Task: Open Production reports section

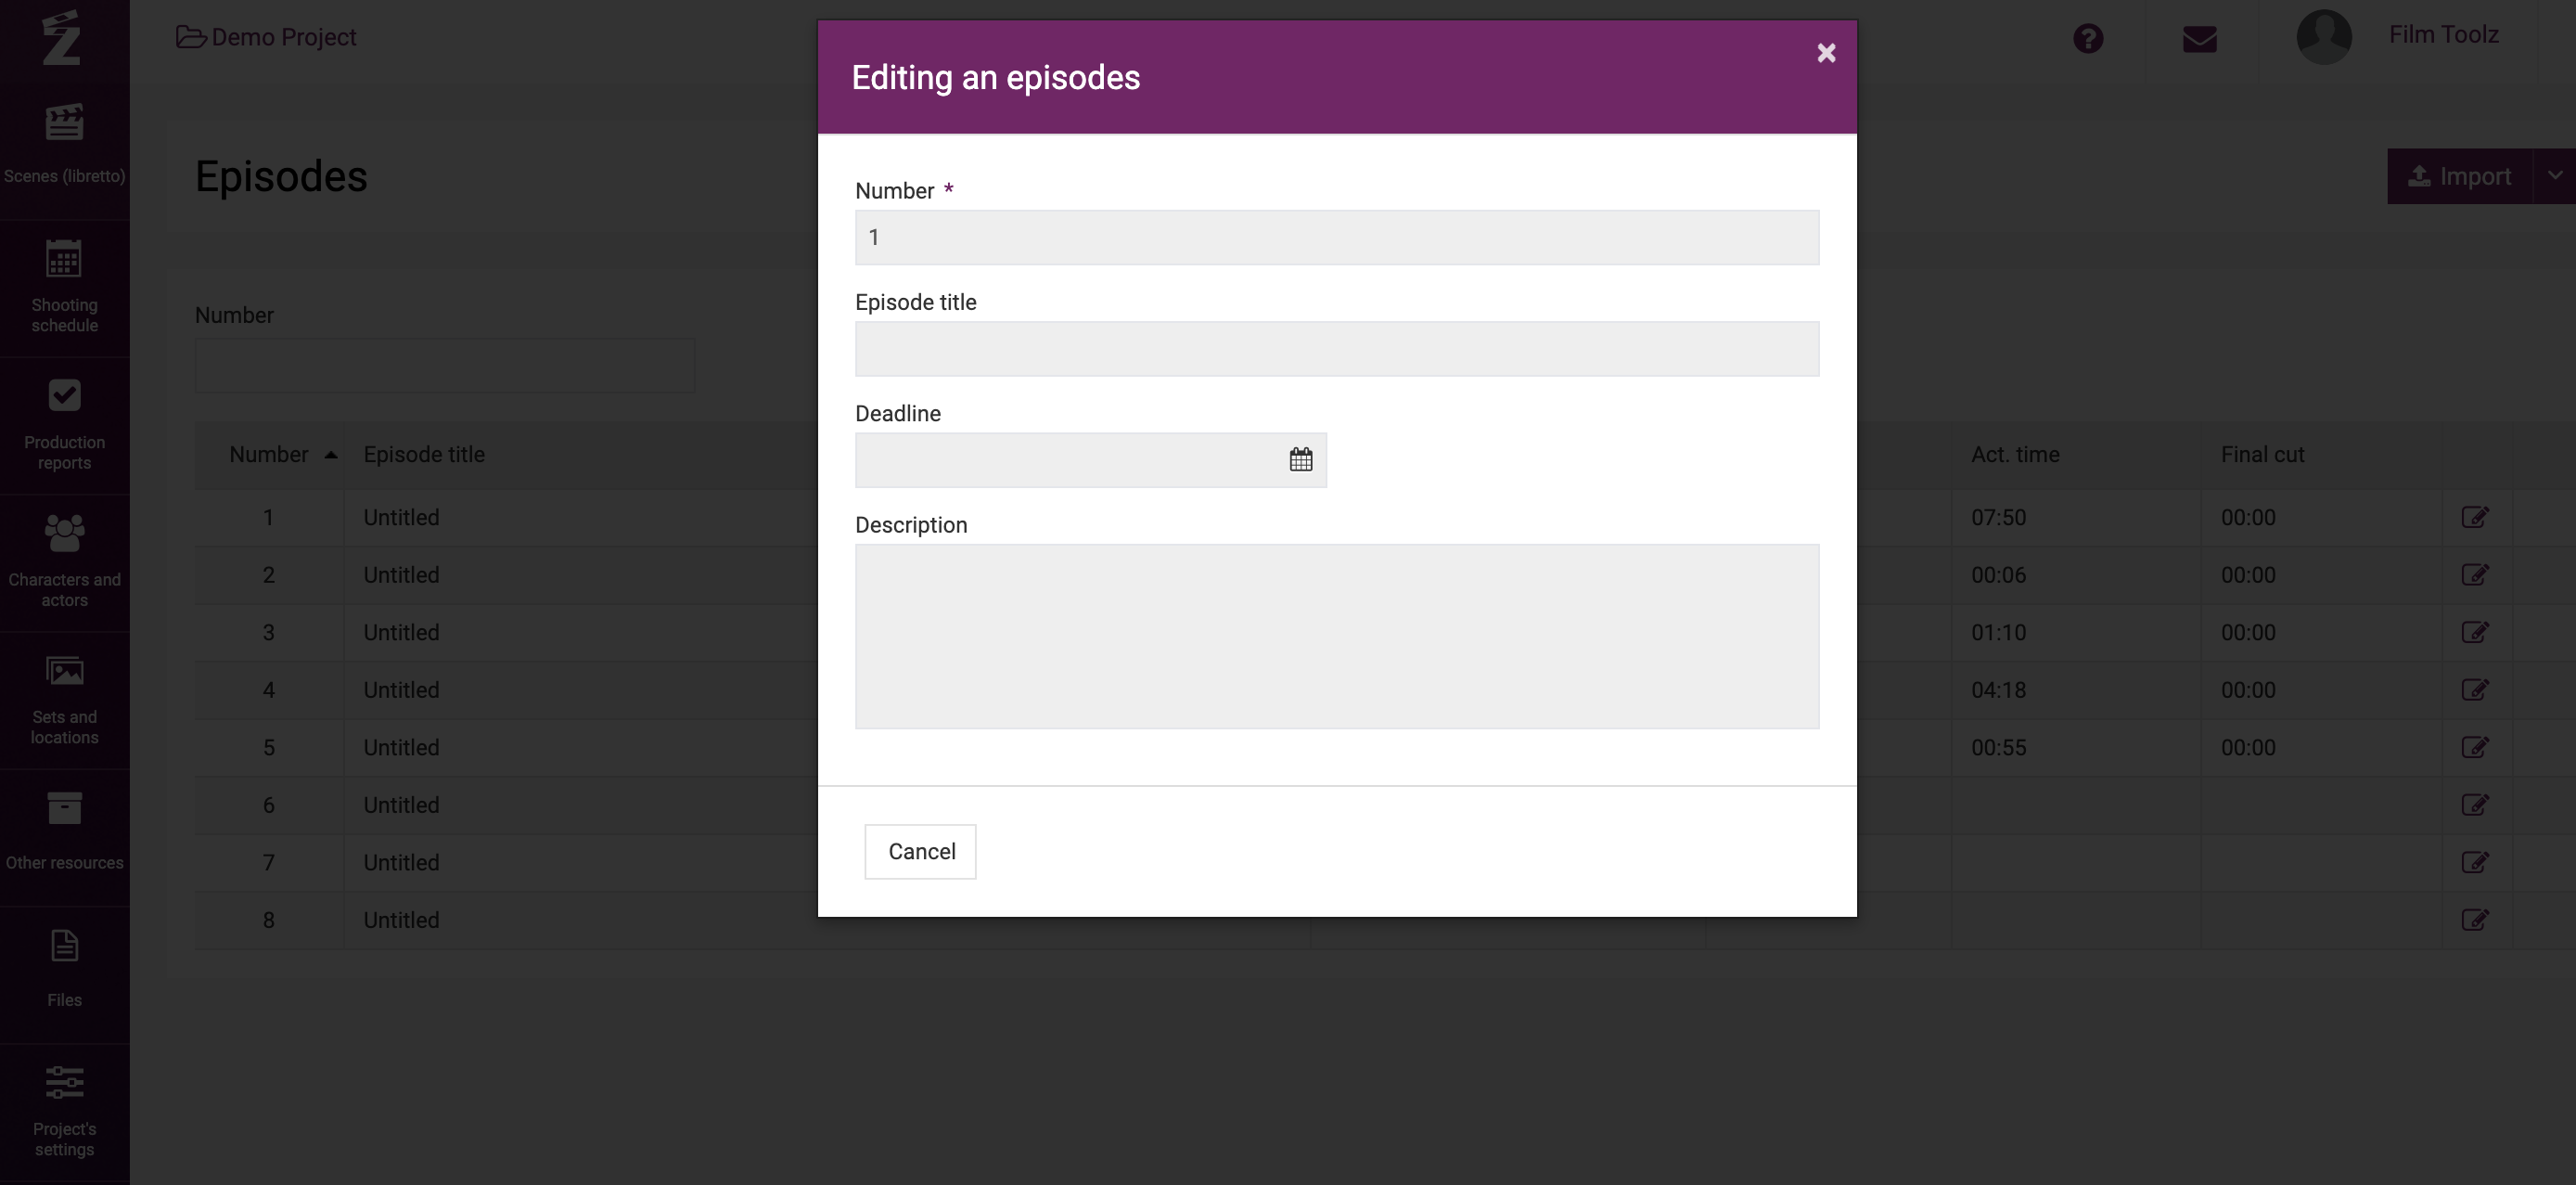Action: [x=64, y=425]
